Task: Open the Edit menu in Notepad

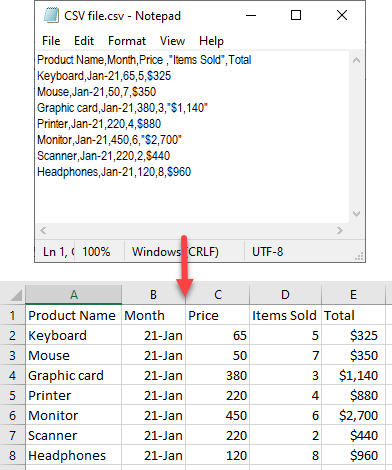Action: (x=84, y=41)
